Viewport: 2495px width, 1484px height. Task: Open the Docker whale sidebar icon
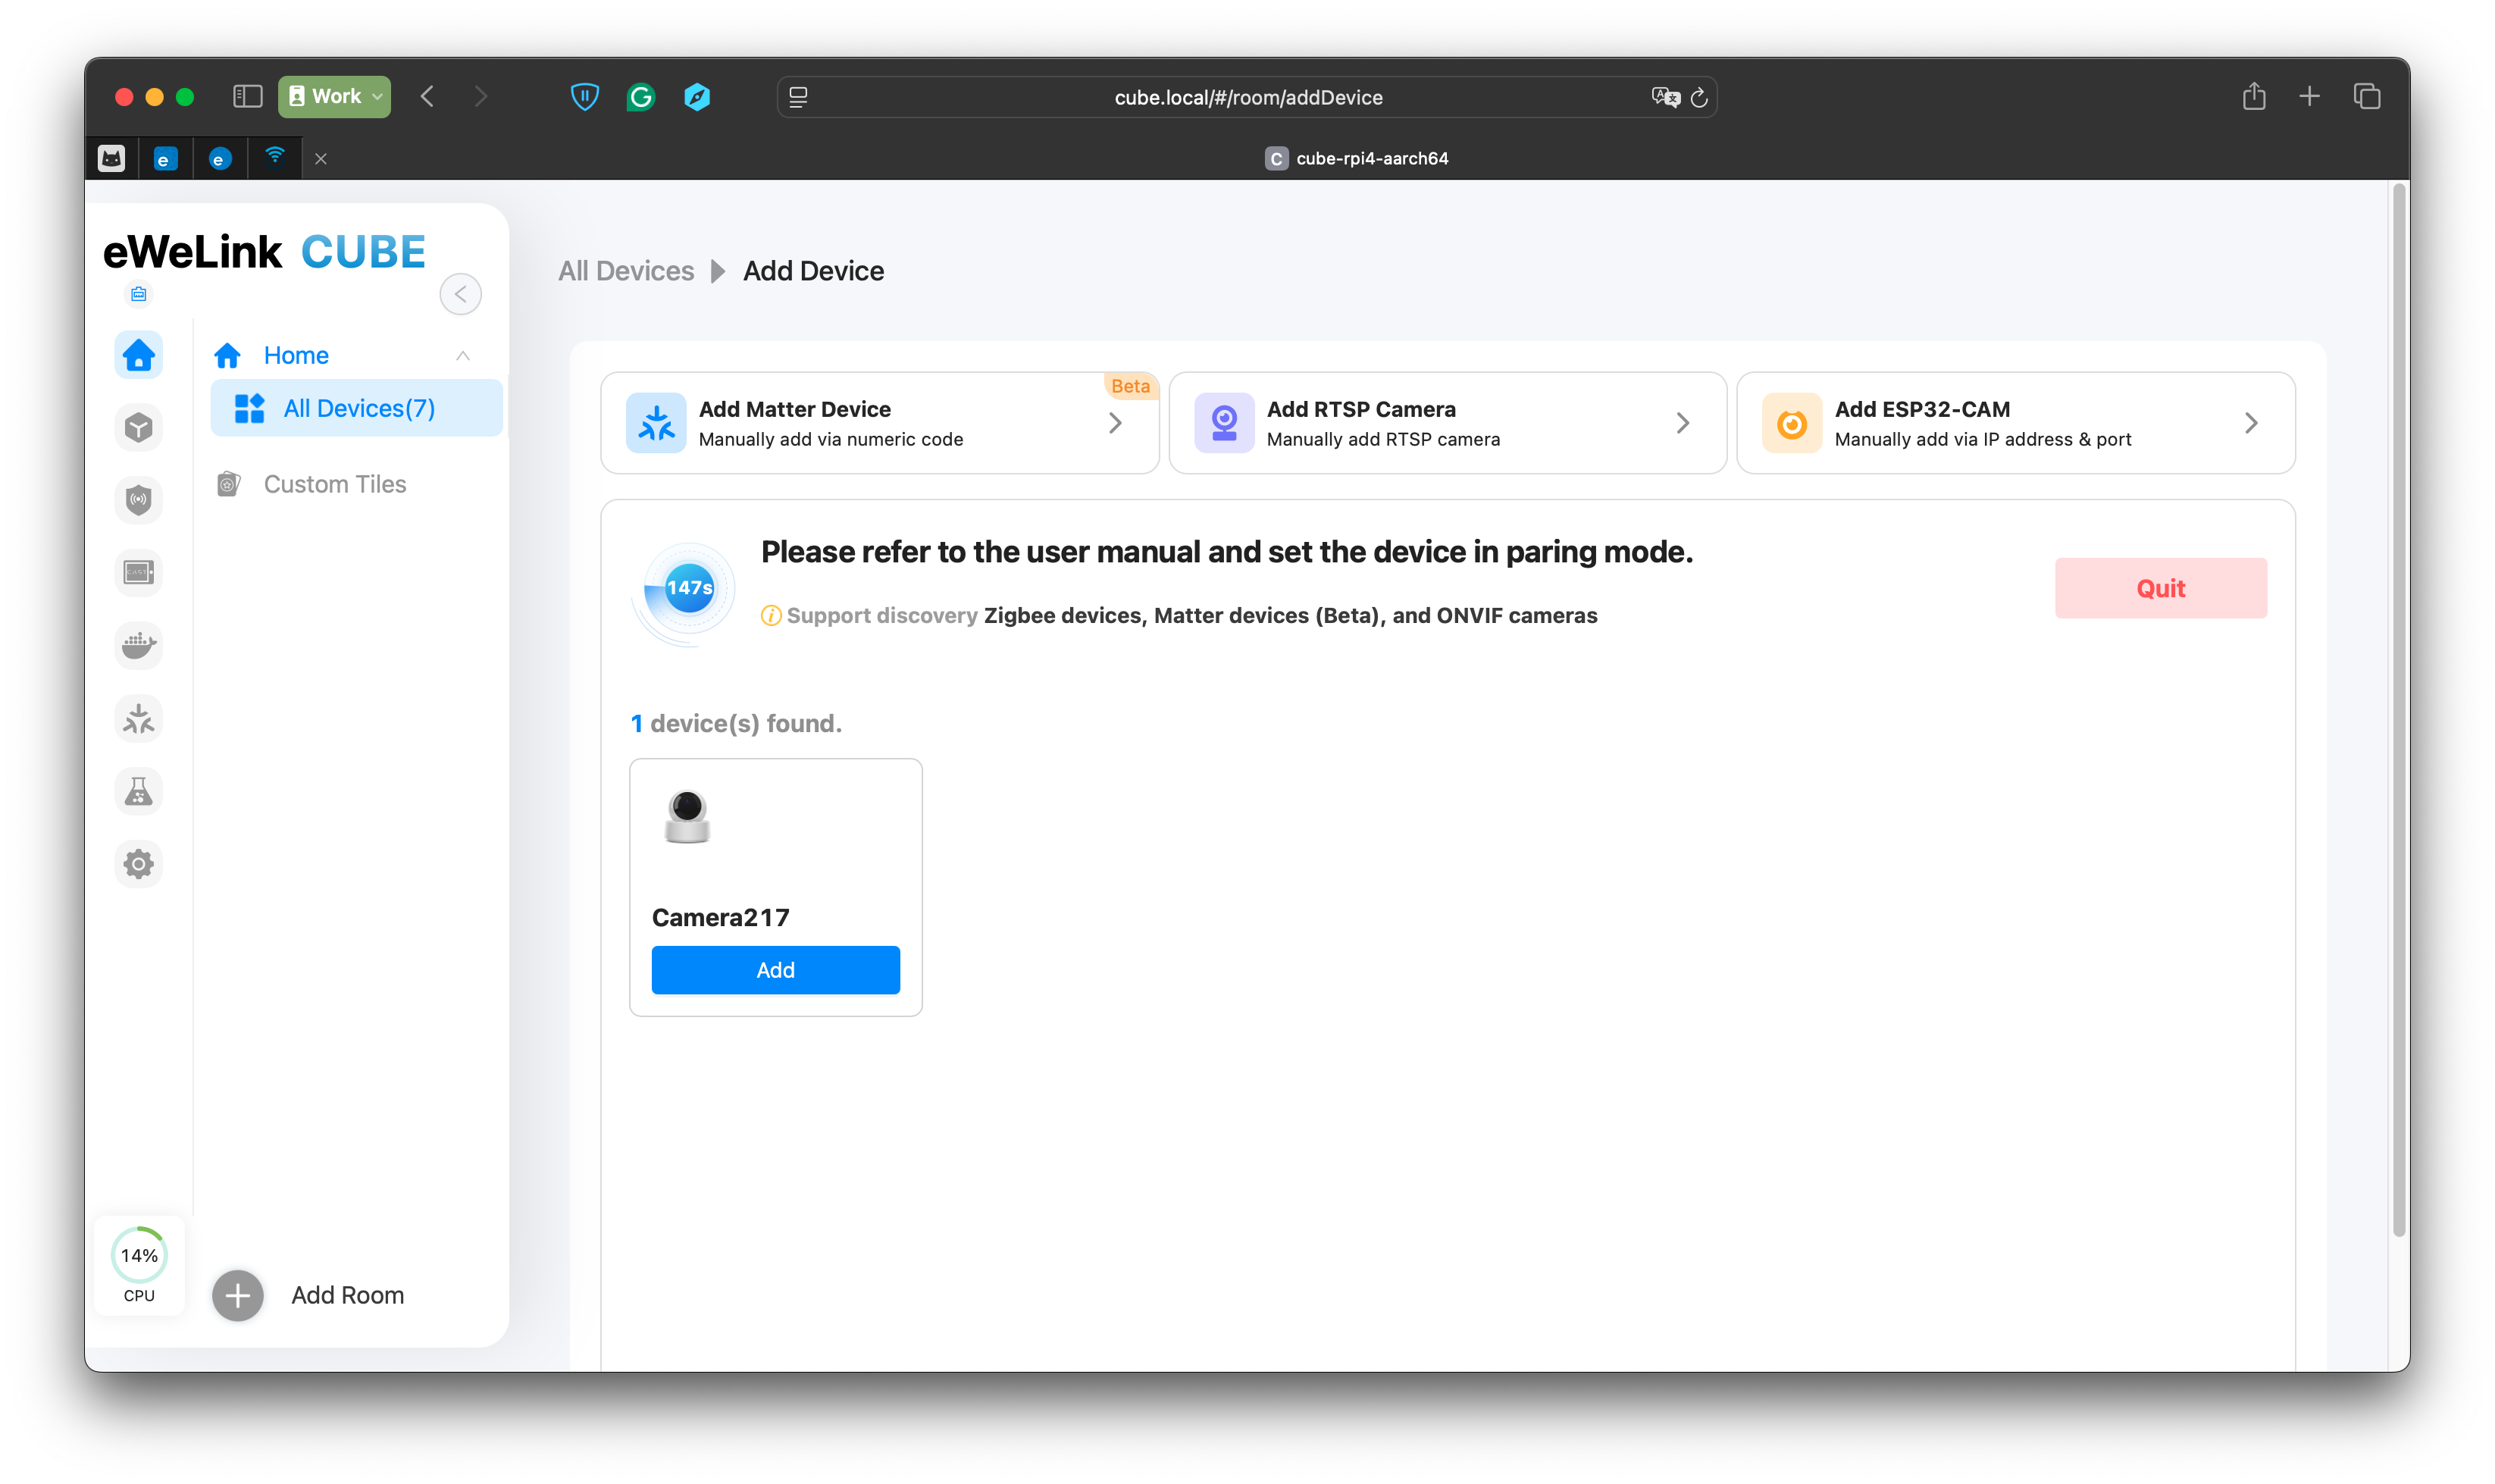(x=139, y=645)
